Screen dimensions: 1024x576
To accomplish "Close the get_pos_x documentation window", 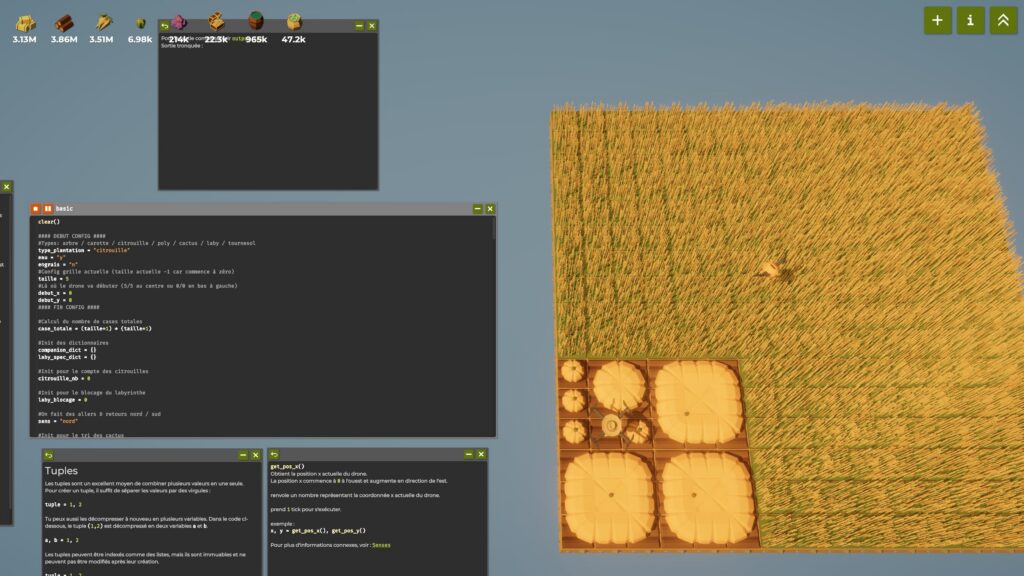I will pos(480,455).
